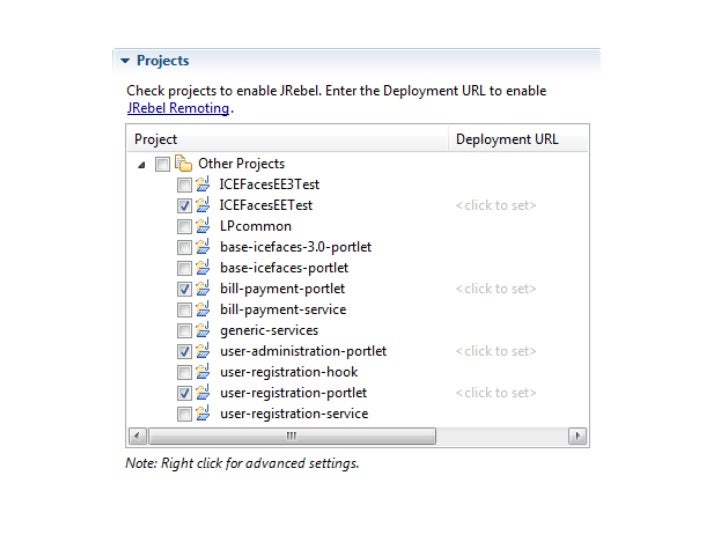This screenshot has height=546, width=728.
Task: Check the base-icefaces-portlet checkbox
Action: [184, 268]
